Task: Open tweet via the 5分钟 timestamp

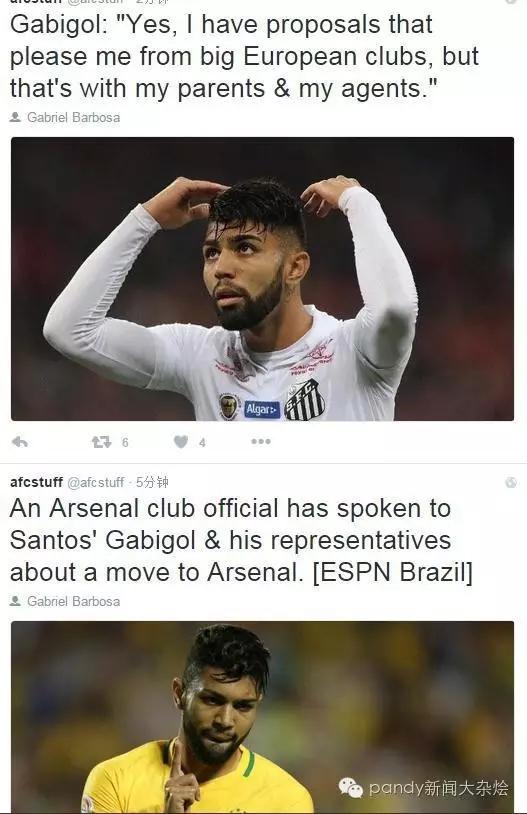Action: coord(152,482)
